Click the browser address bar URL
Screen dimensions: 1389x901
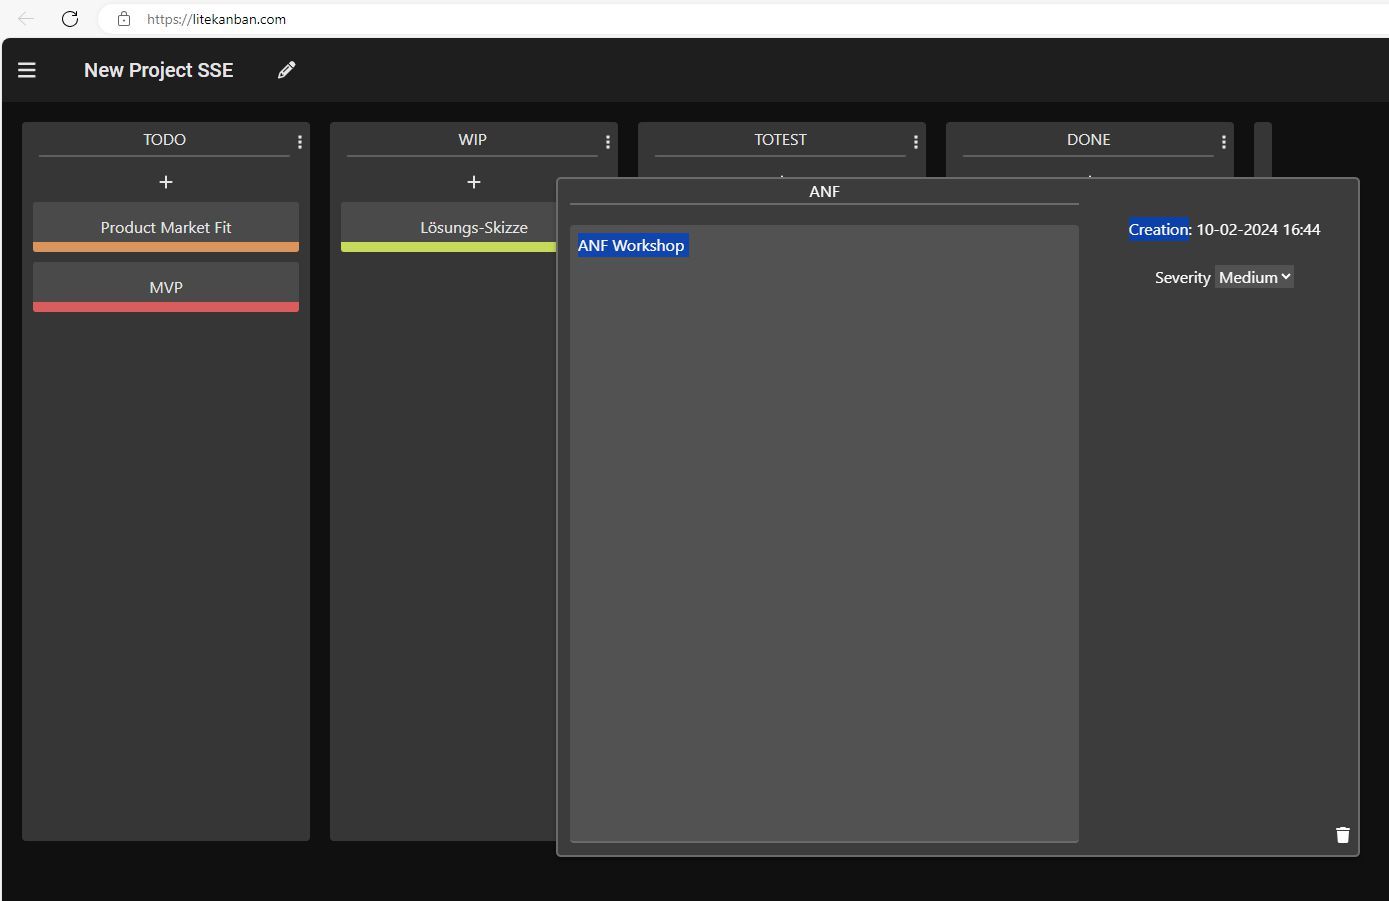pos(216,19)
